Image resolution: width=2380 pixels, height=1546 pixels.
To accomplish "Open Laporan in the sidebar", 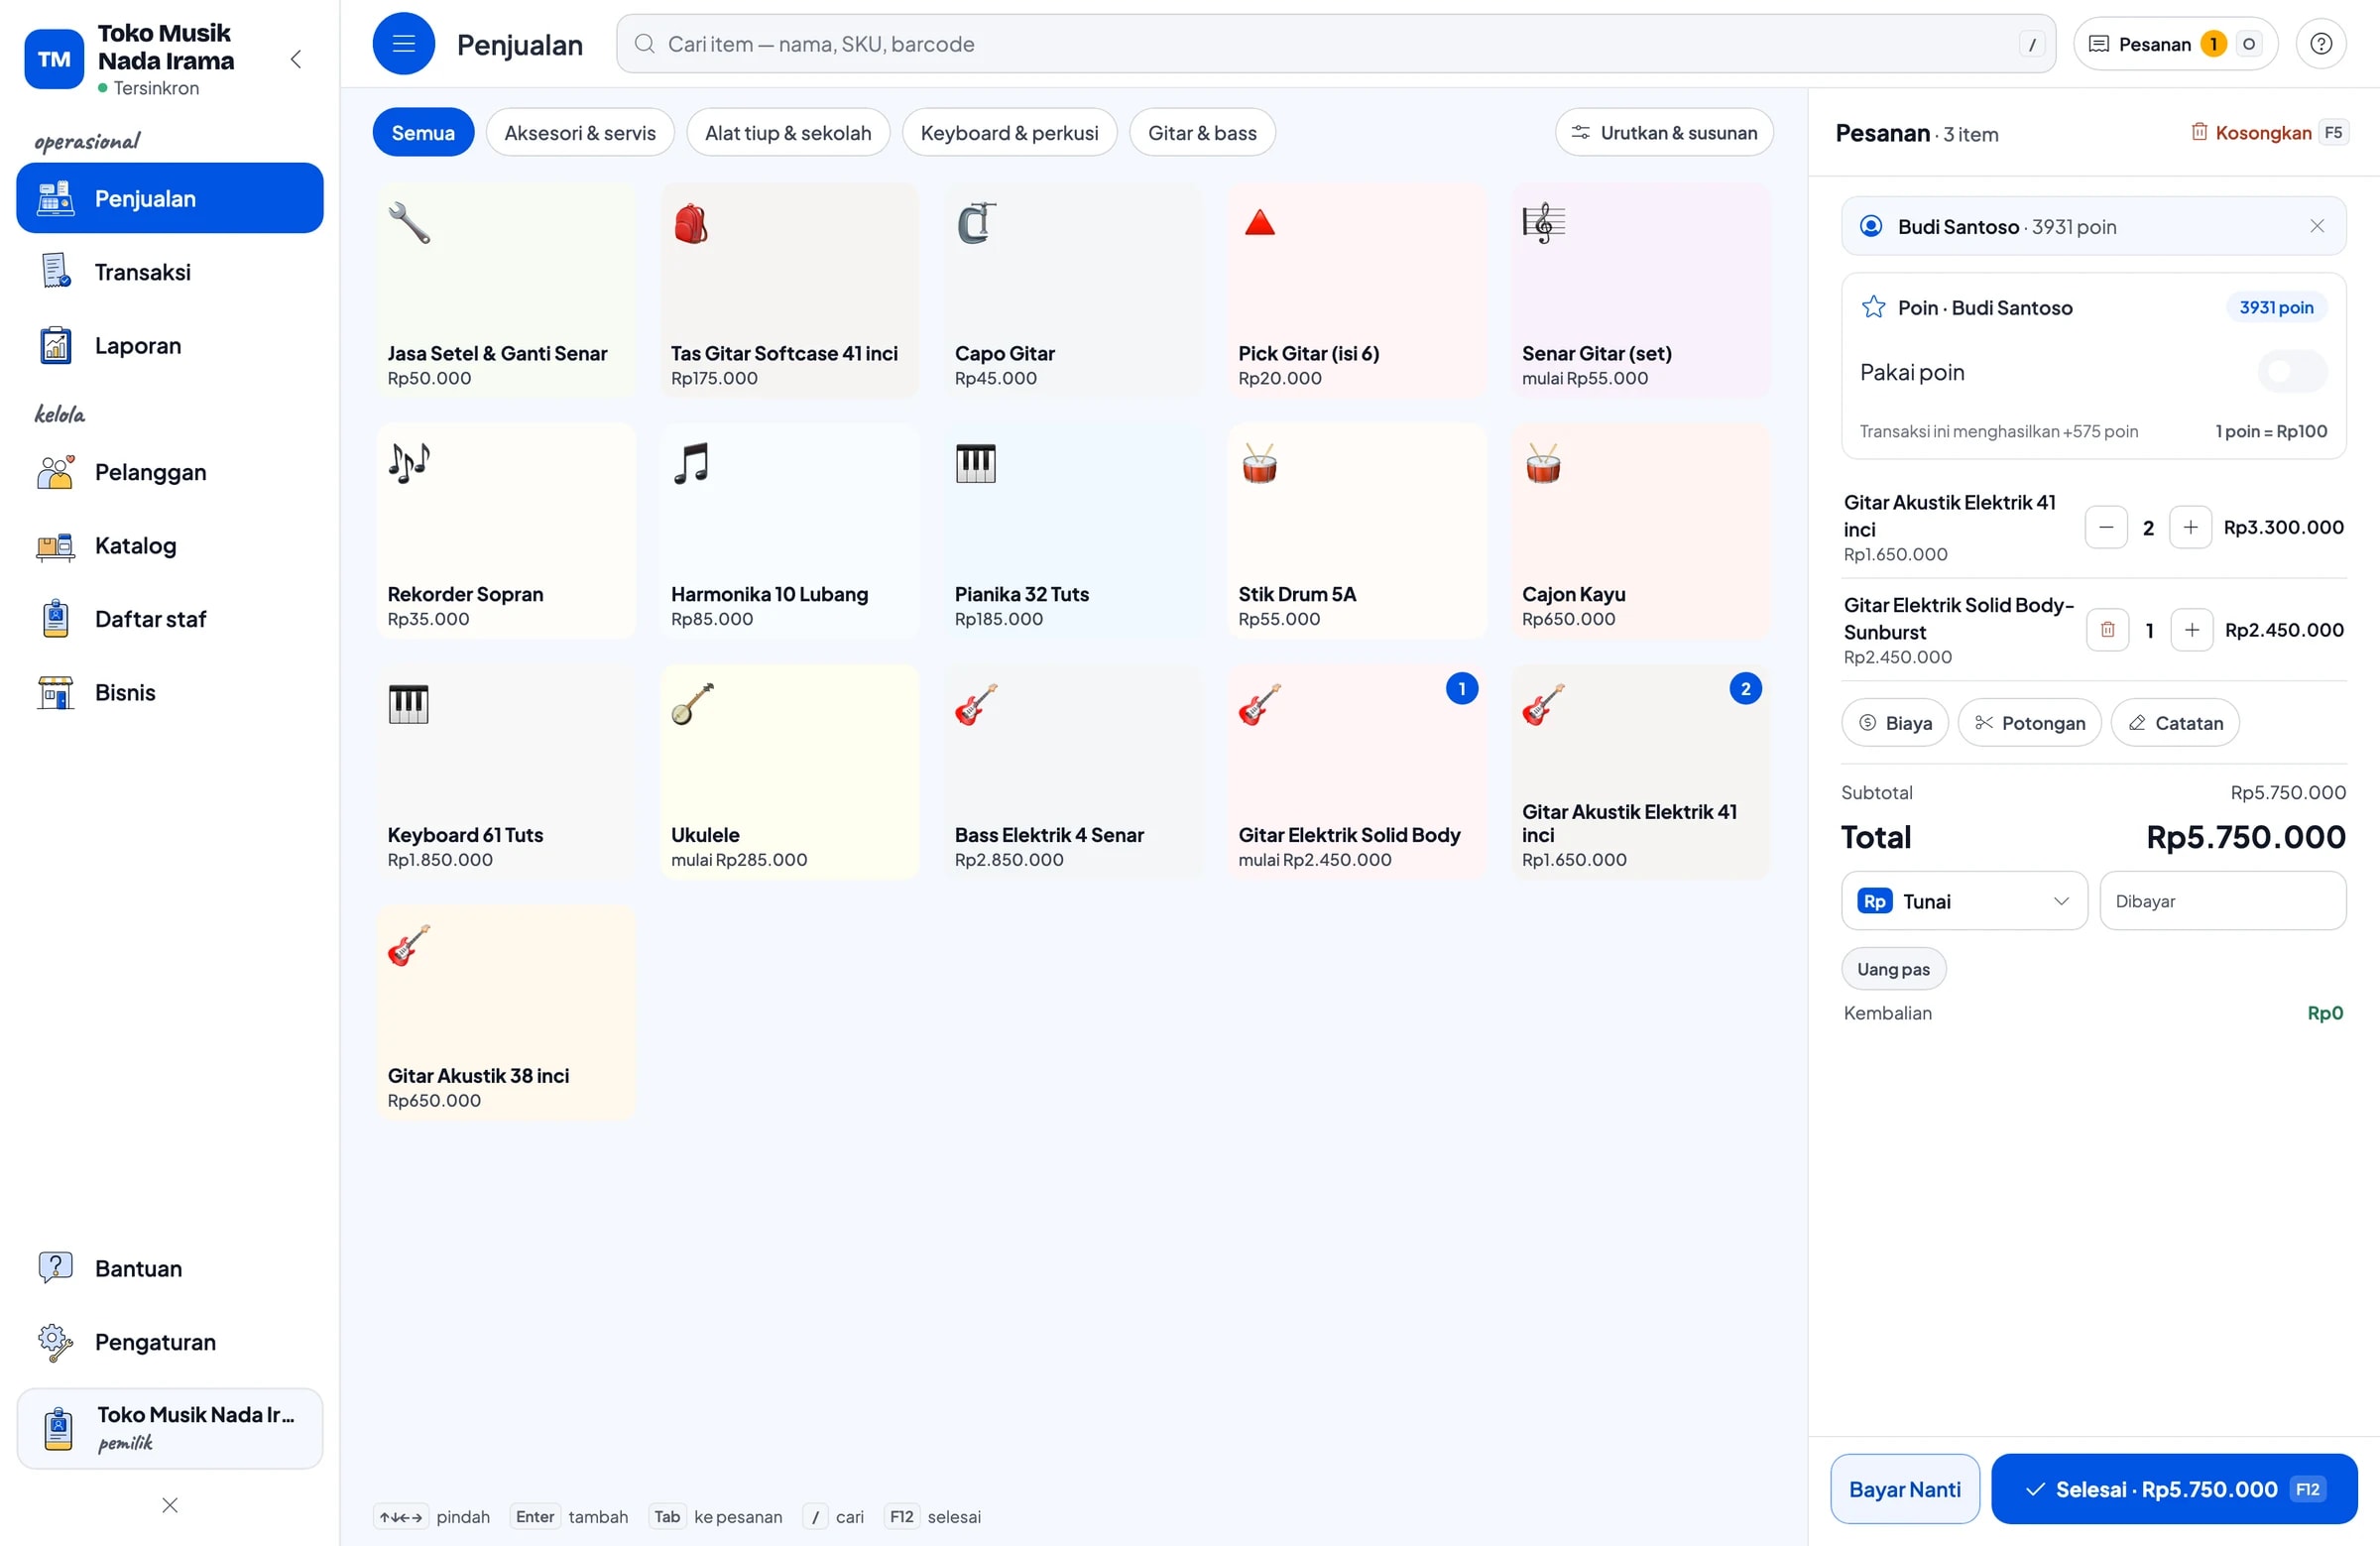I will click(170, 346).
